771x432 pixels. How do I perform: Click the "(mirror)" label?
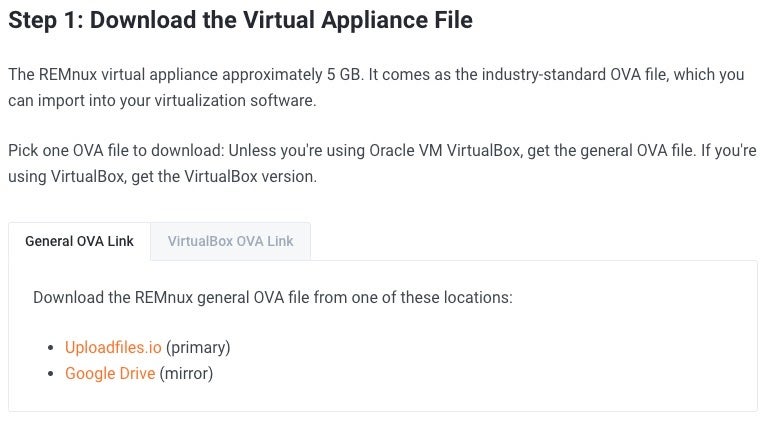[187, 374]
